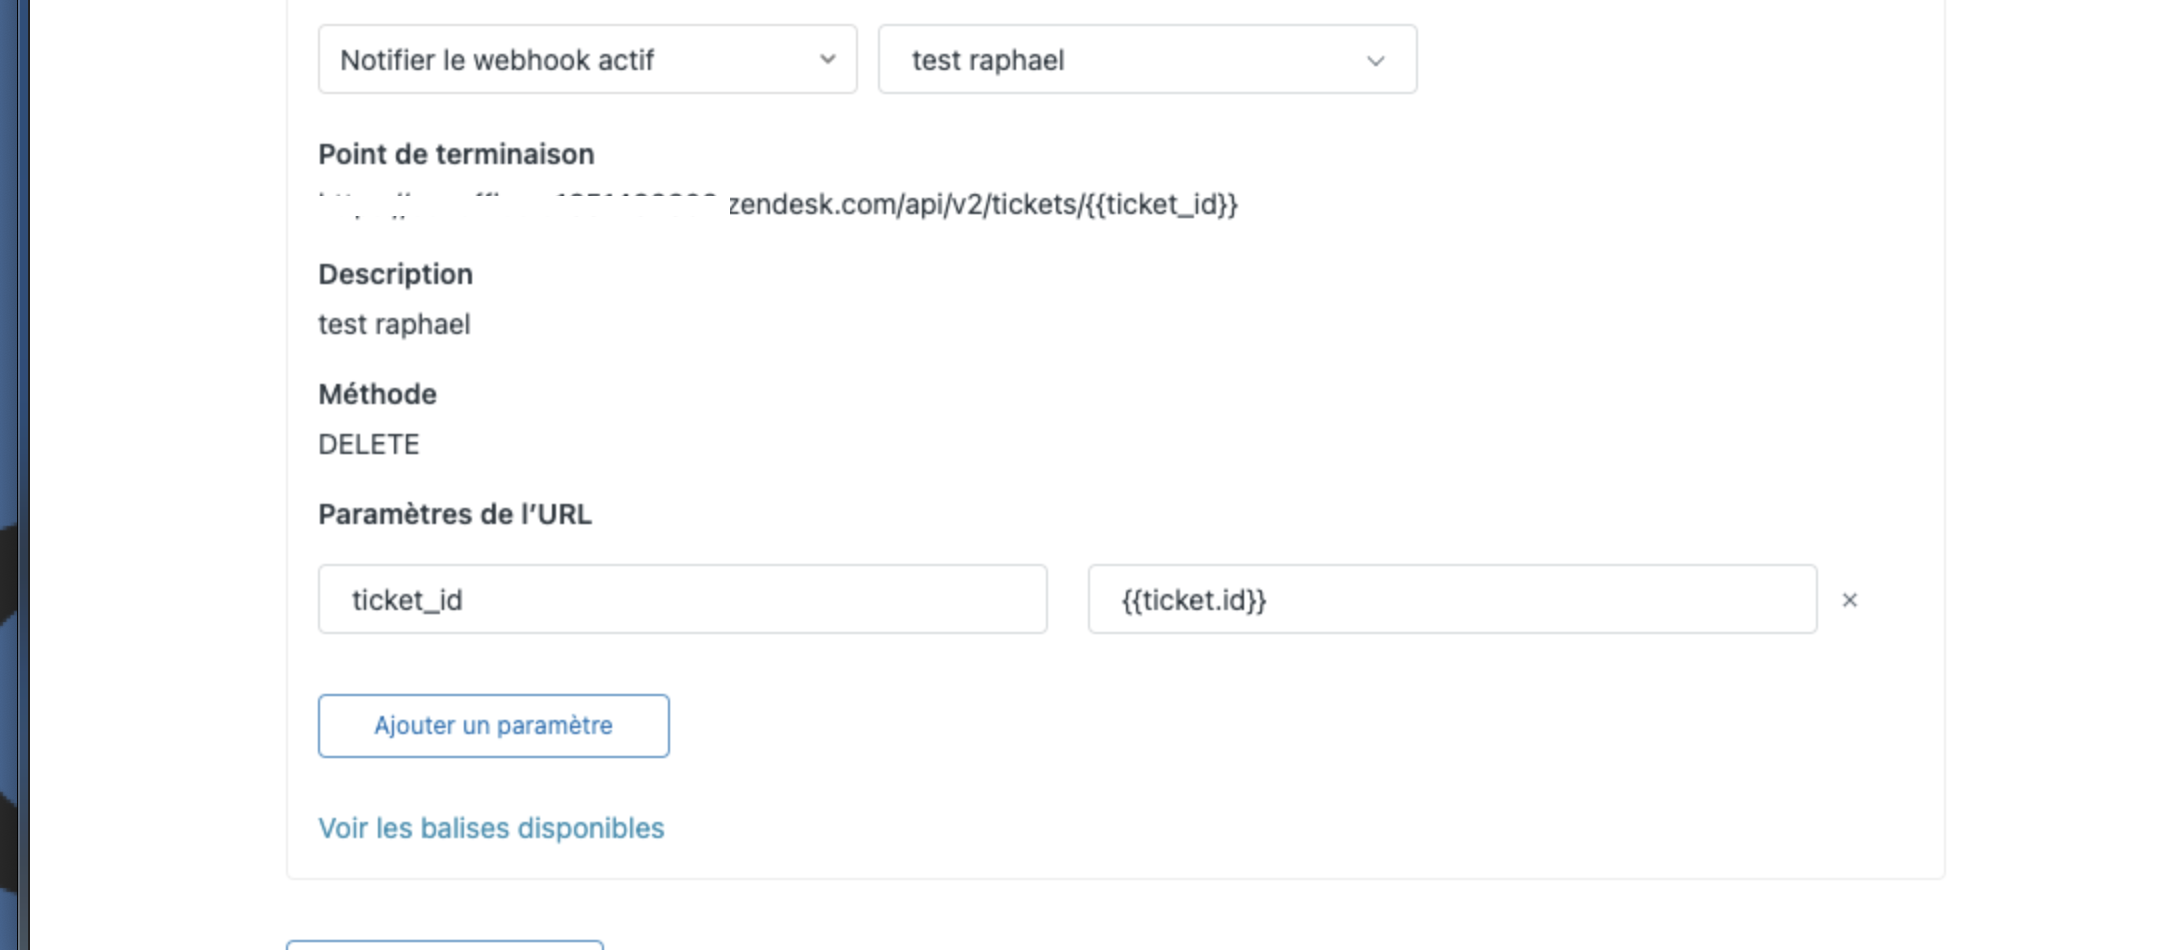Click the obscured subdomain part of the endpoint URL
Image resolution: width=2160 pixels, height=950 pixels.
tap(520, 205)
